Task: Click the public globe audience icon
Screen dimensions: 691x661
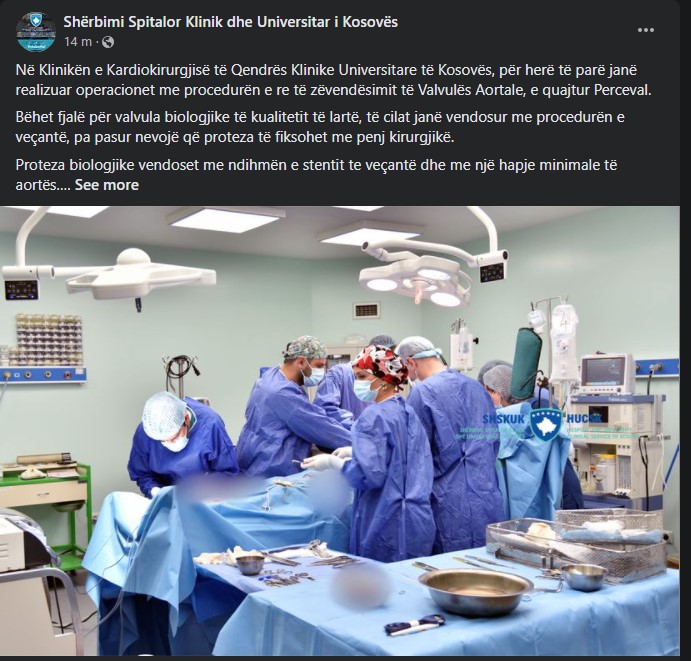Action: coord(108,42)
